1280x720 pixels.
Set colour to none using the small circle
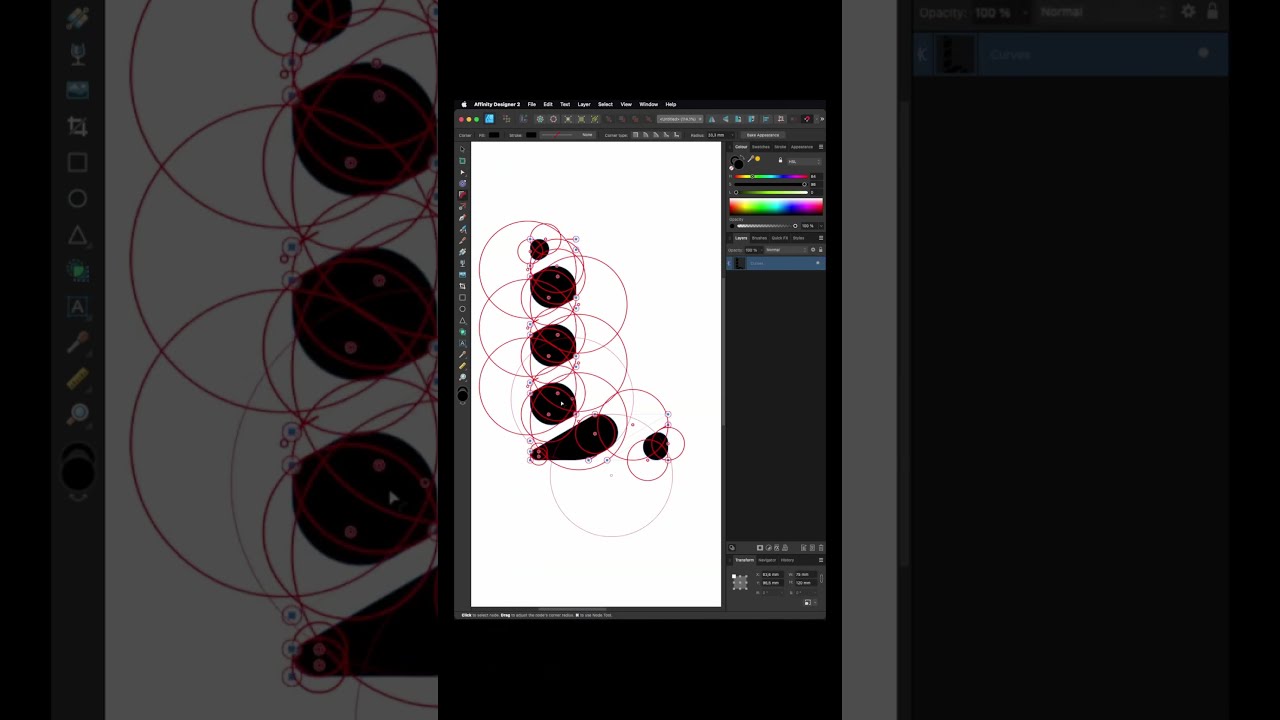731,168
